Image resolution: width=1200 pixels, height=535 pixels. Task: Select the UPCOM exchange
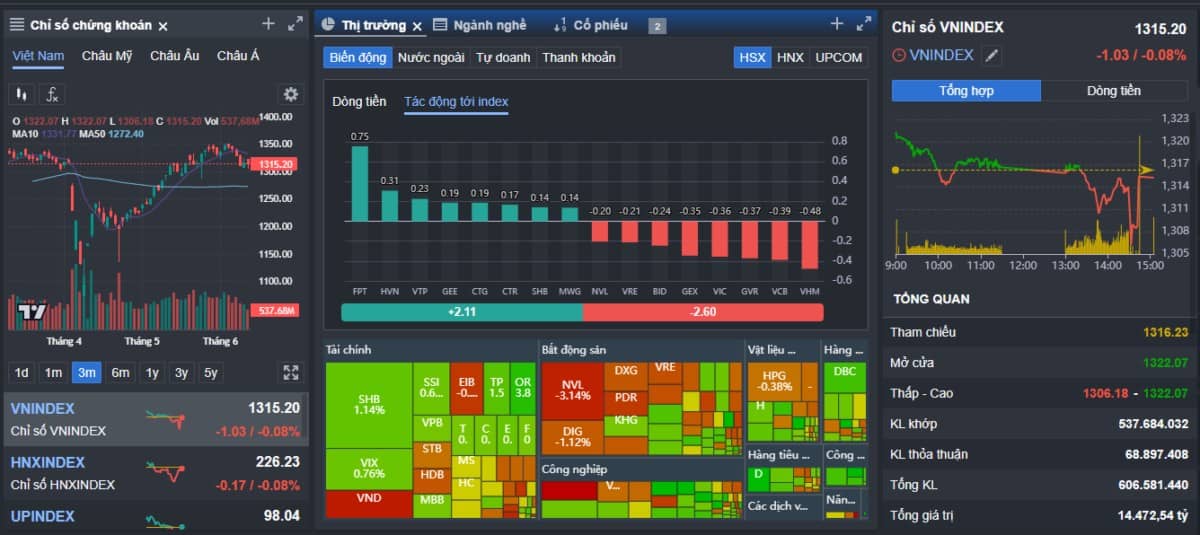click(838, 57)
